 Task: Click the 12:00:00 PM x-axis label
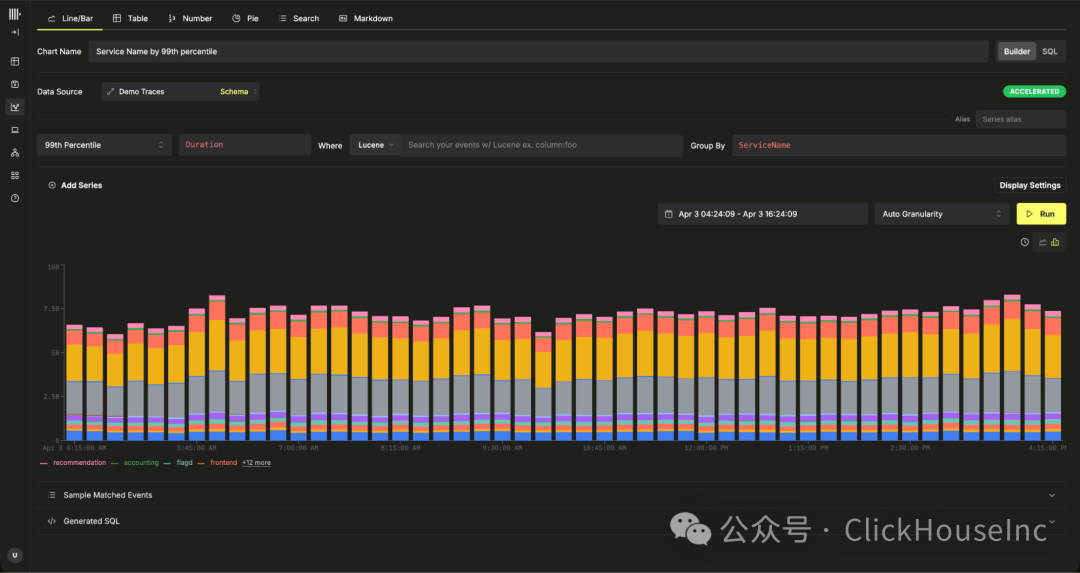[x=705, y=448]
